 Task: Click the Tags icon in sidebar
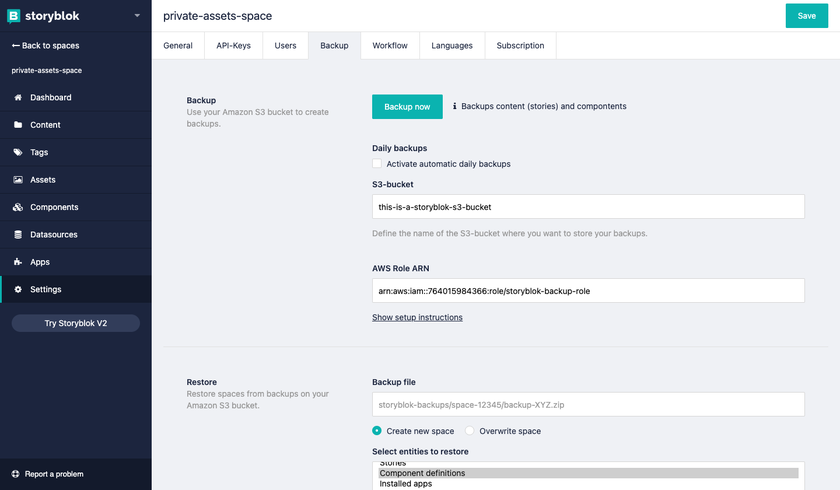[x=18, y=152]
